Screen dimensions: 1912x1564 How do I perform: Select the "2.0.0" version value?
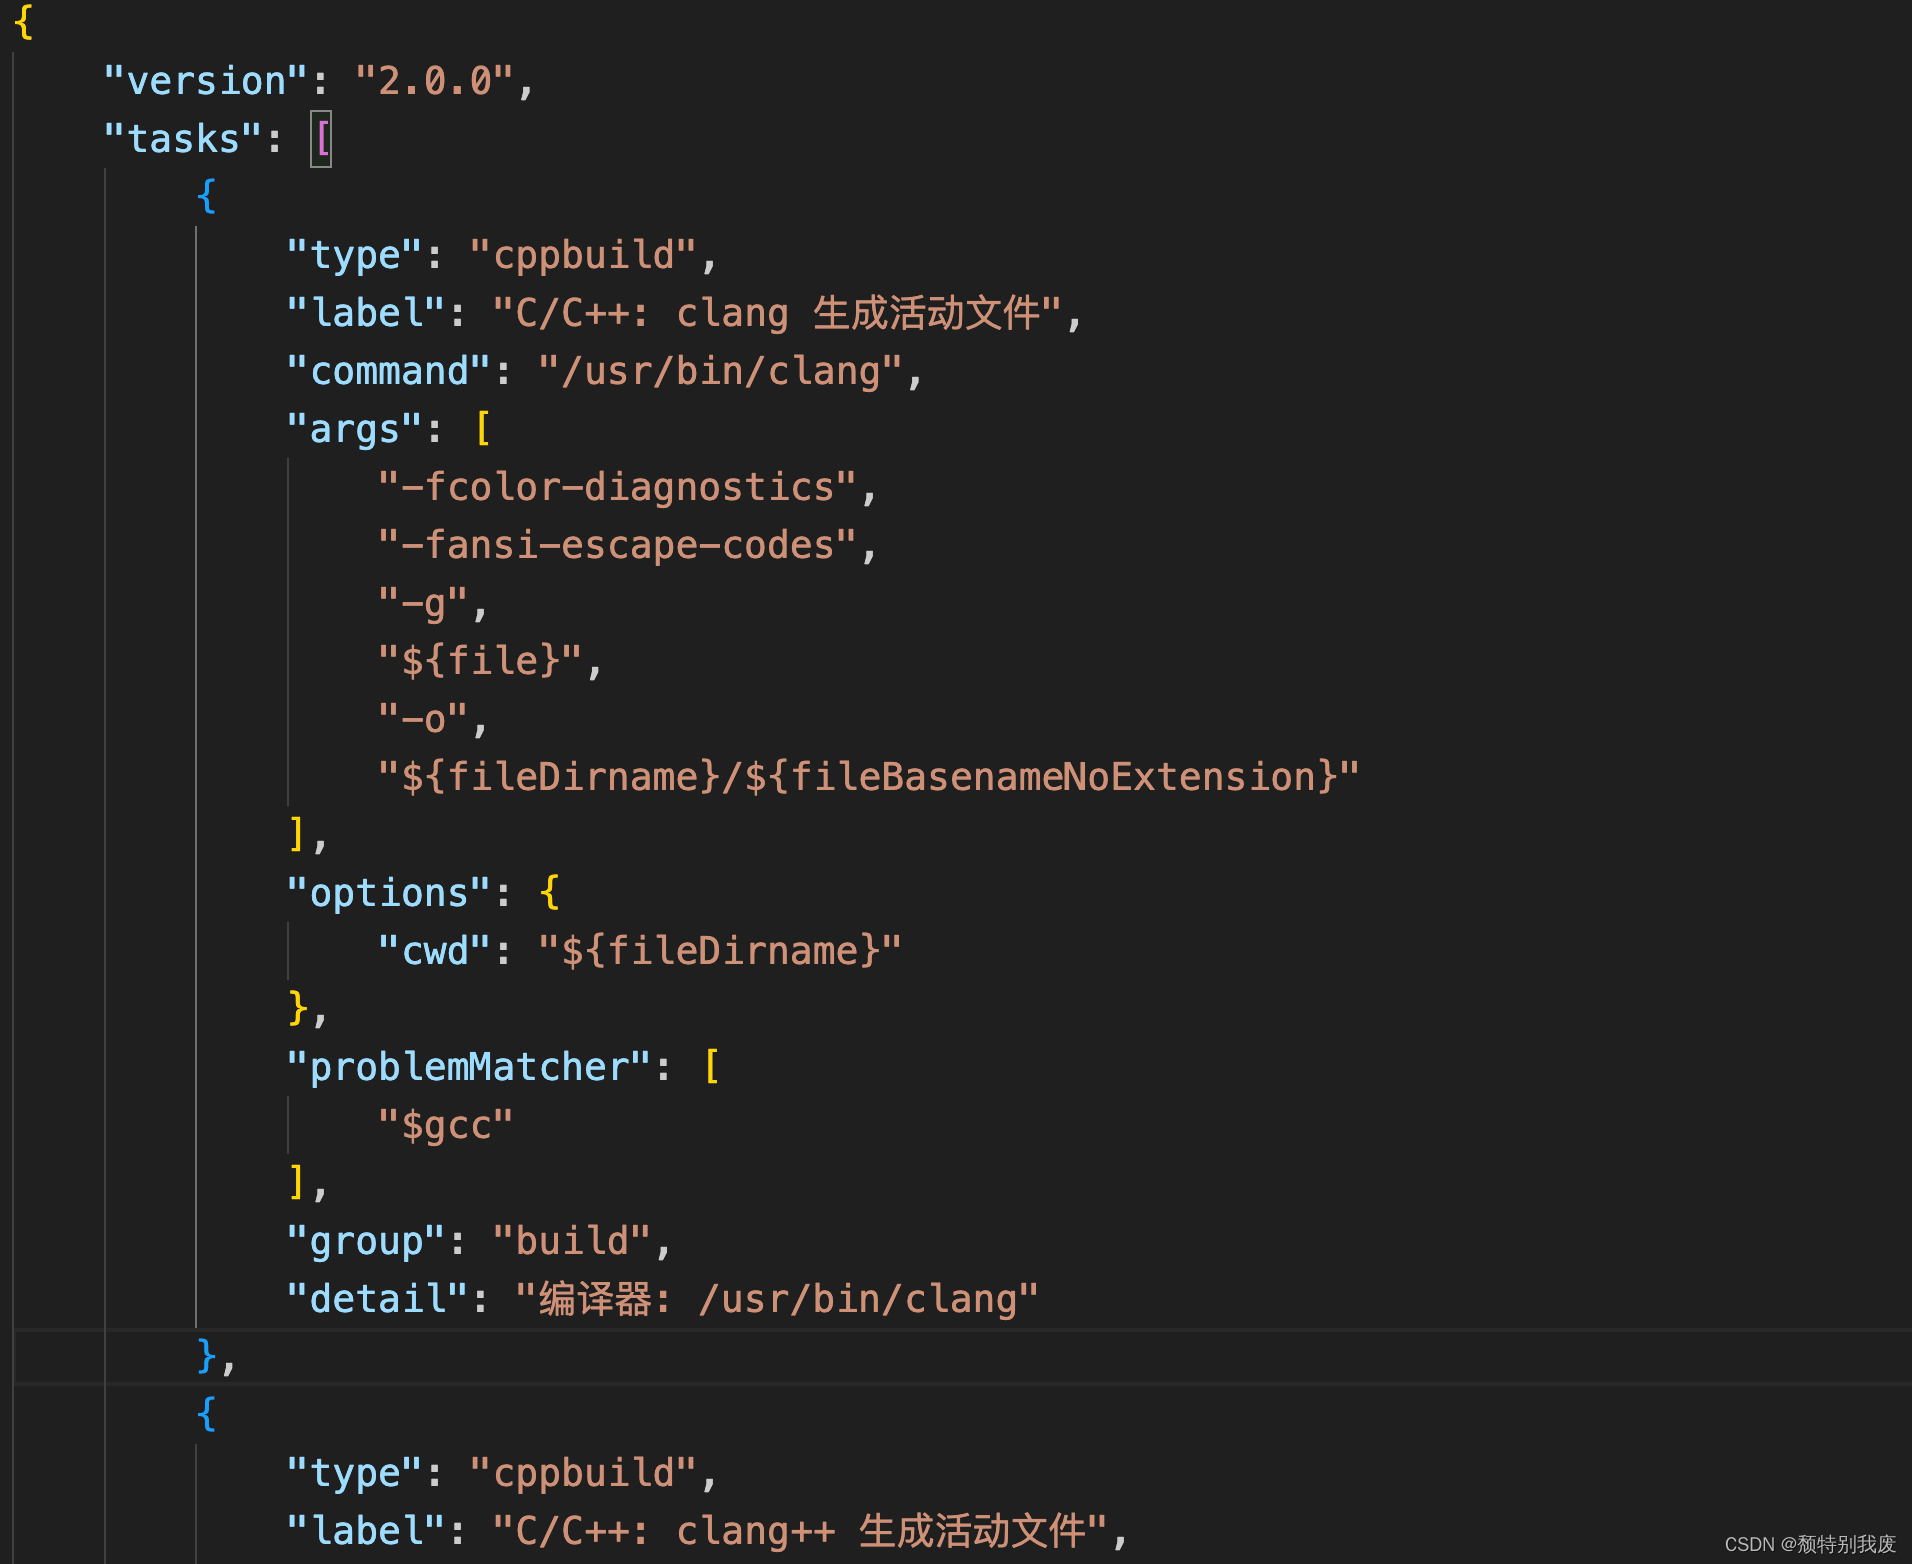pos(434,81)
